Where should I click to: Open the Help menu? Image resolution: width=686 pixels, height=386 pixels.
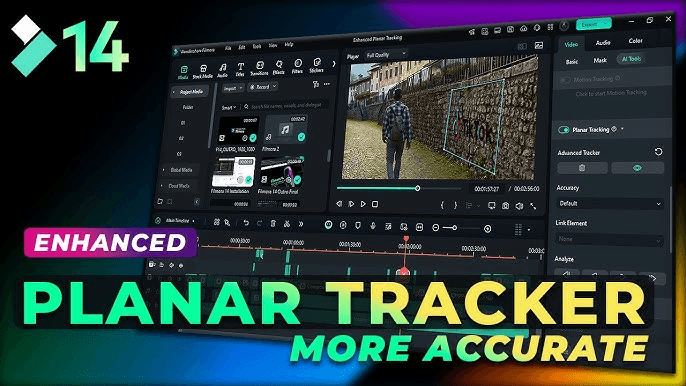pyautogui.click(x=289, y=45)
